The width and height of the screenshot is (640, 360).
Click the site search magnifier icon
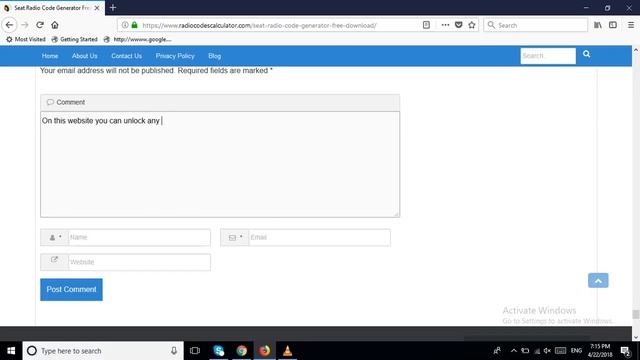click(x=587, y=54)
